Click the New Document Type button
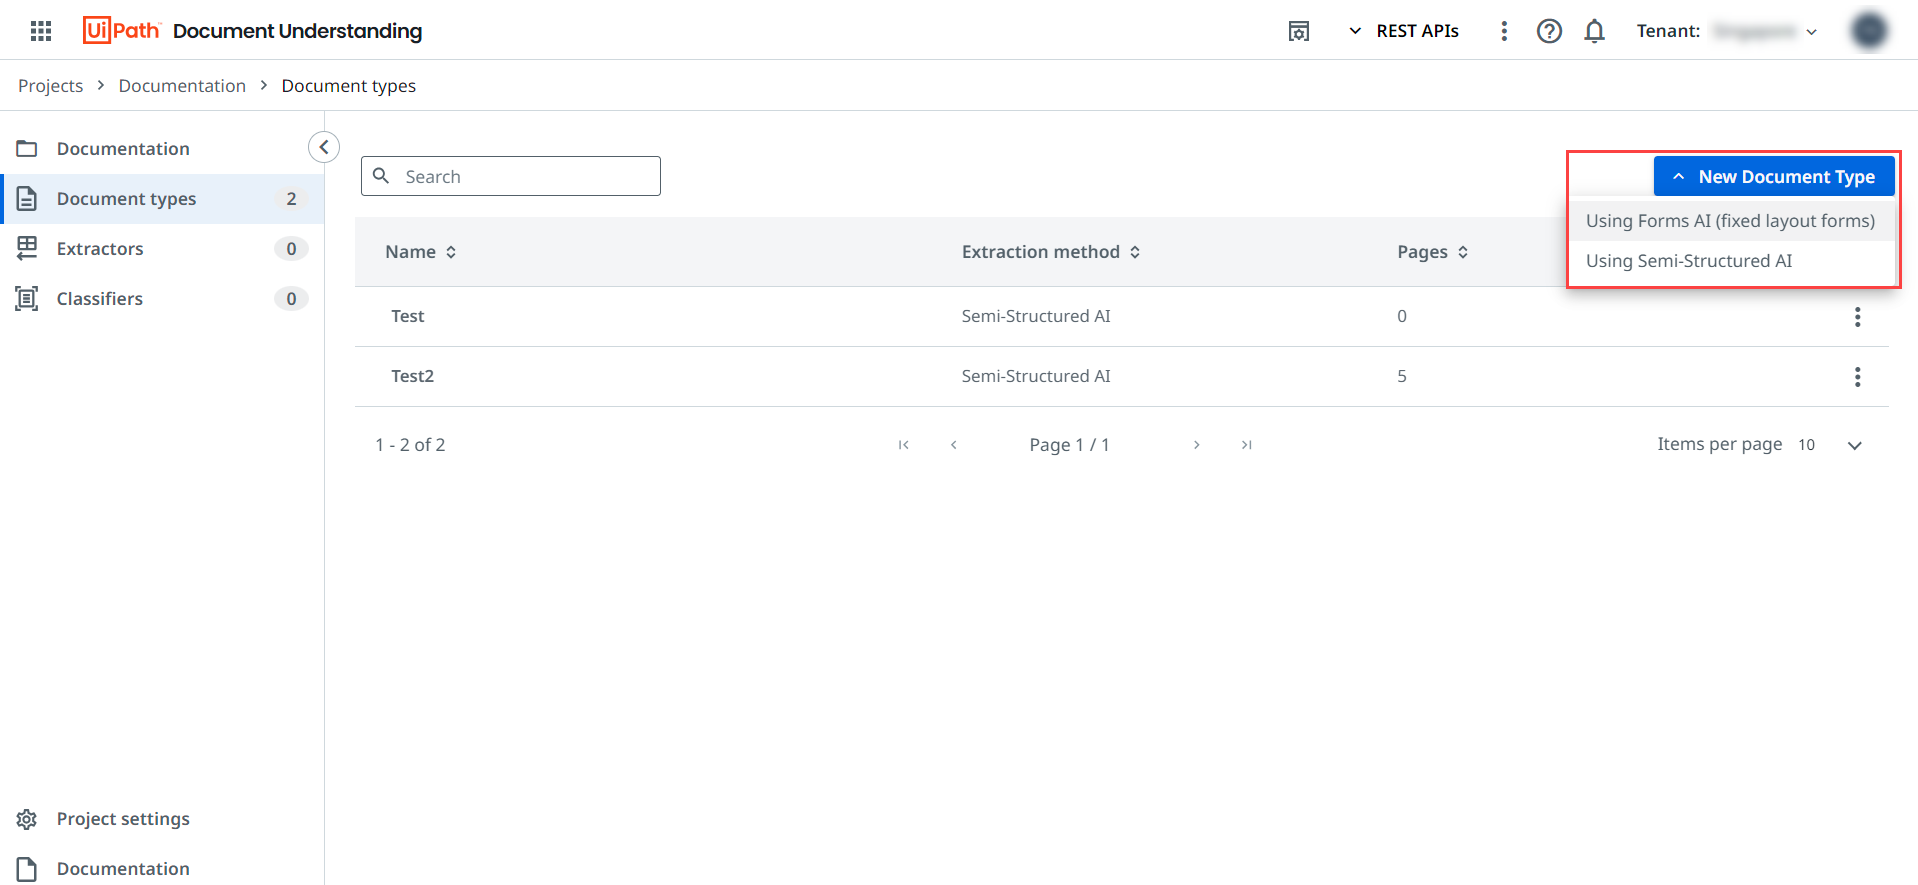The height and width of the screenshot is (885, 1918). click(x=1774, y=177)
